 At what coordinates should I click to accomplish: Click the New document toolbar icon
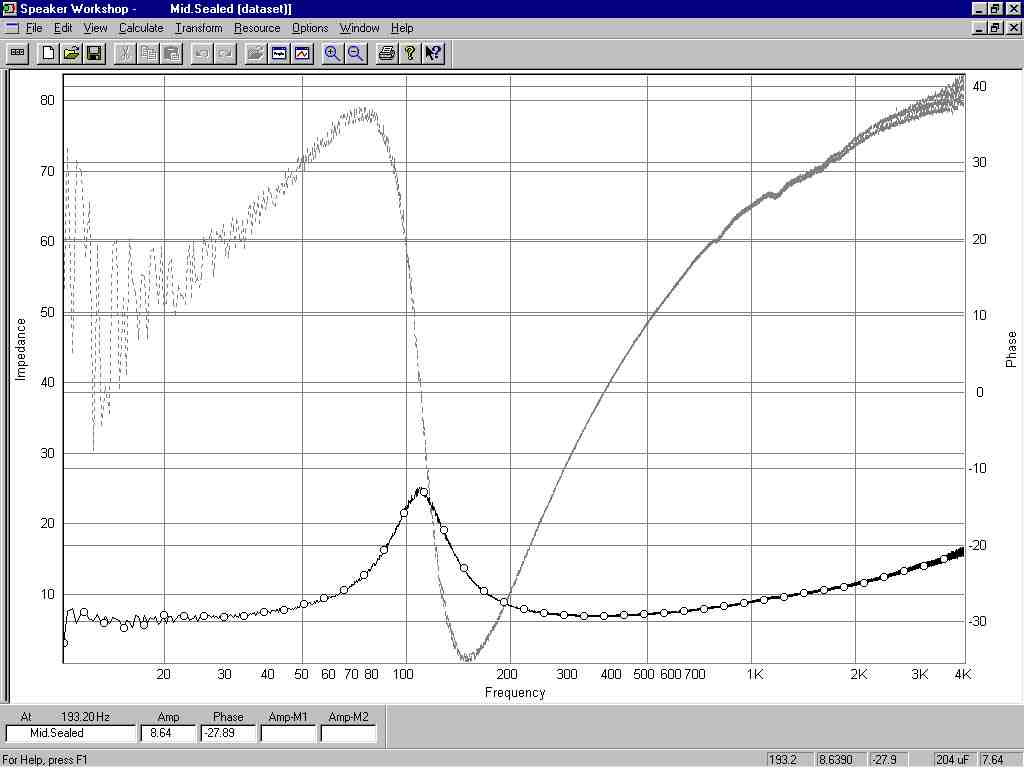(x=48, y=53)
